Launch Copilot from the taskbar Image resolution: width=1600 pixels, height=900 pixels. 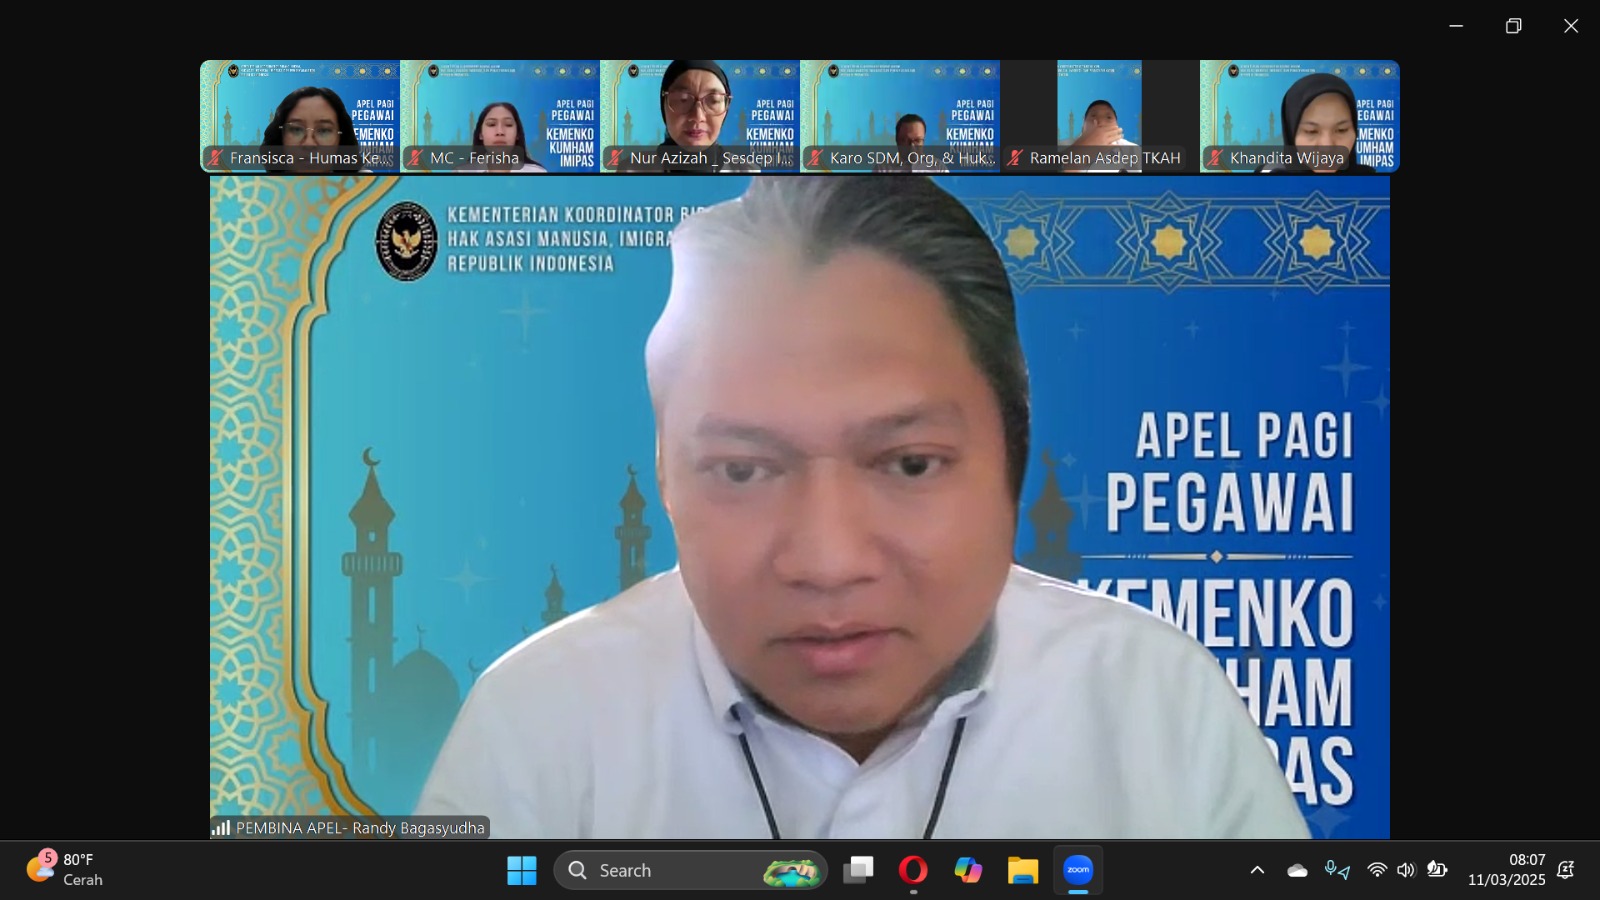(968, 870)
